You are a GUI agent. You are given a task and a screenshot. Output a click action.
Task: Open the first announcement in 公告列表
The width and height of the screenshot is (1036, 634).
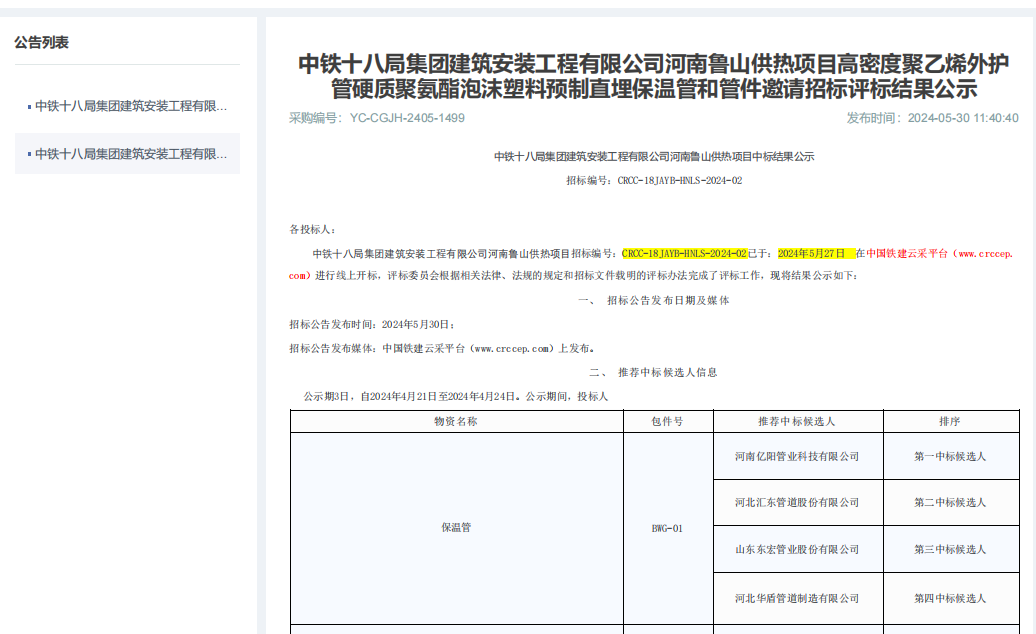point(131,106)
